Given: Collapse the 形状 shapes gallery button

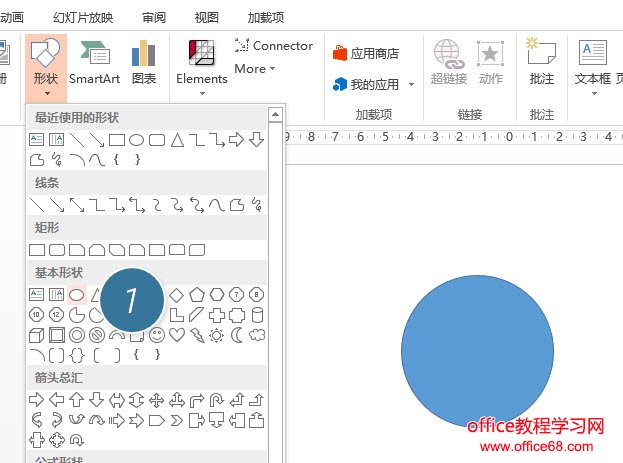Looking at the screenshot, I should tap(46, 68).
